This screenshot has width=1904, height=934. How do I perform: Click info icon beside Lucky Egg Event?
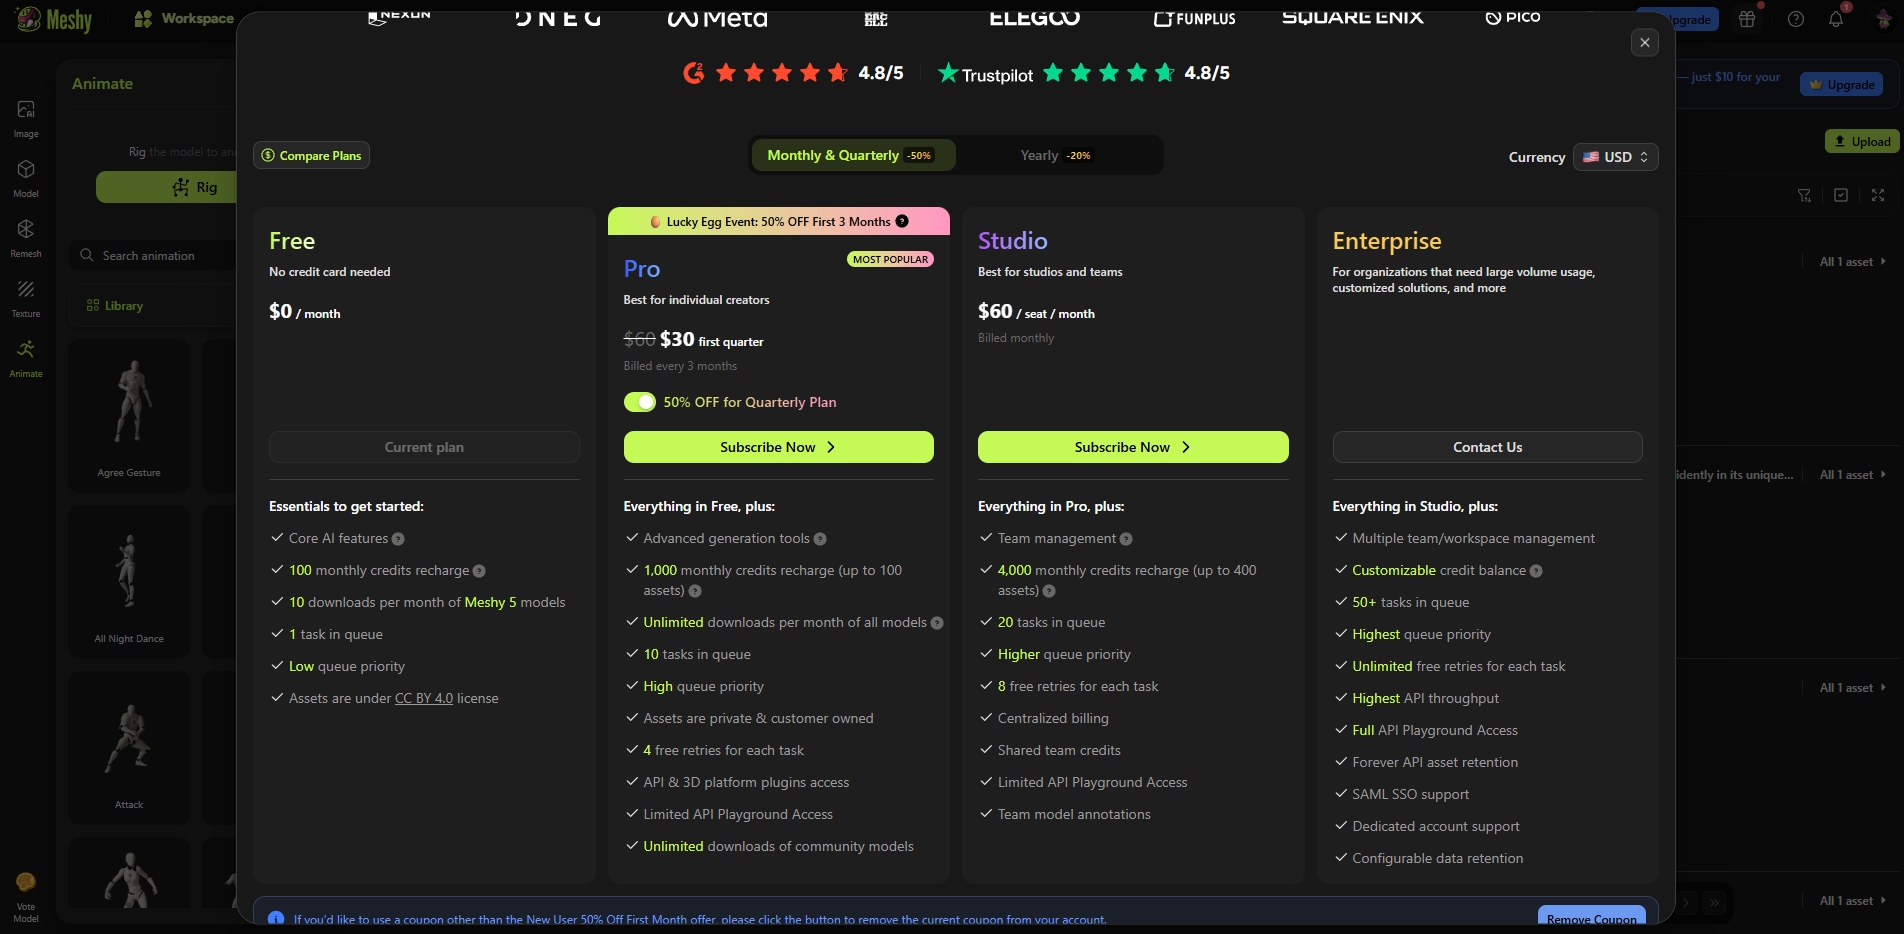coord(902,221)
